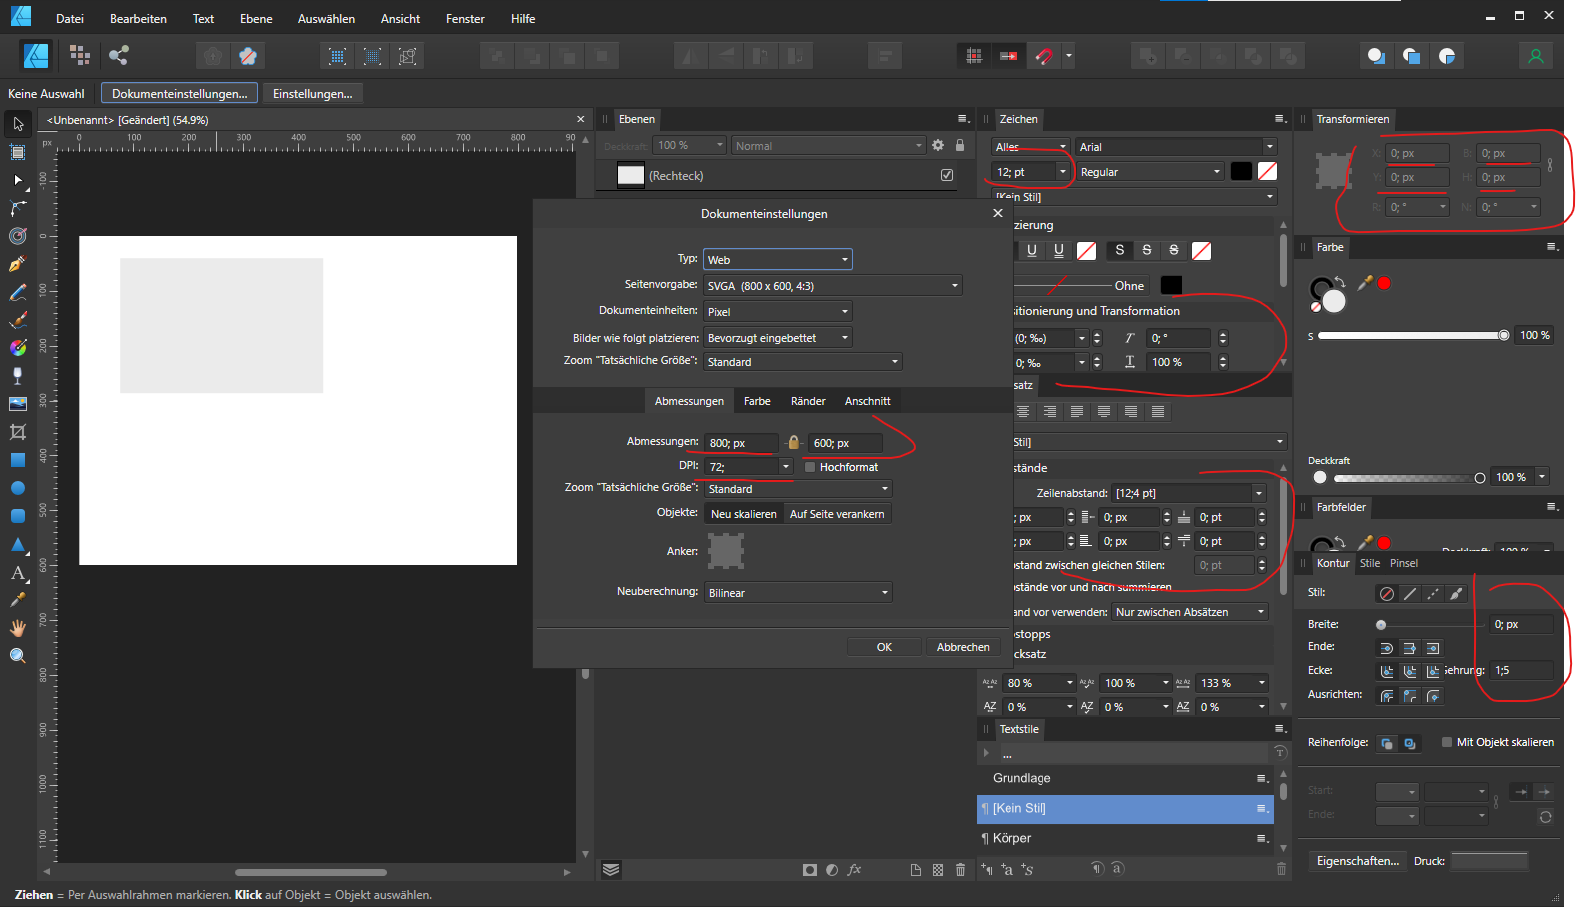Image resolution: width=1576 pixels, height=907 pixels.
Task: Select the View hand tool
Action: point(18,628)
